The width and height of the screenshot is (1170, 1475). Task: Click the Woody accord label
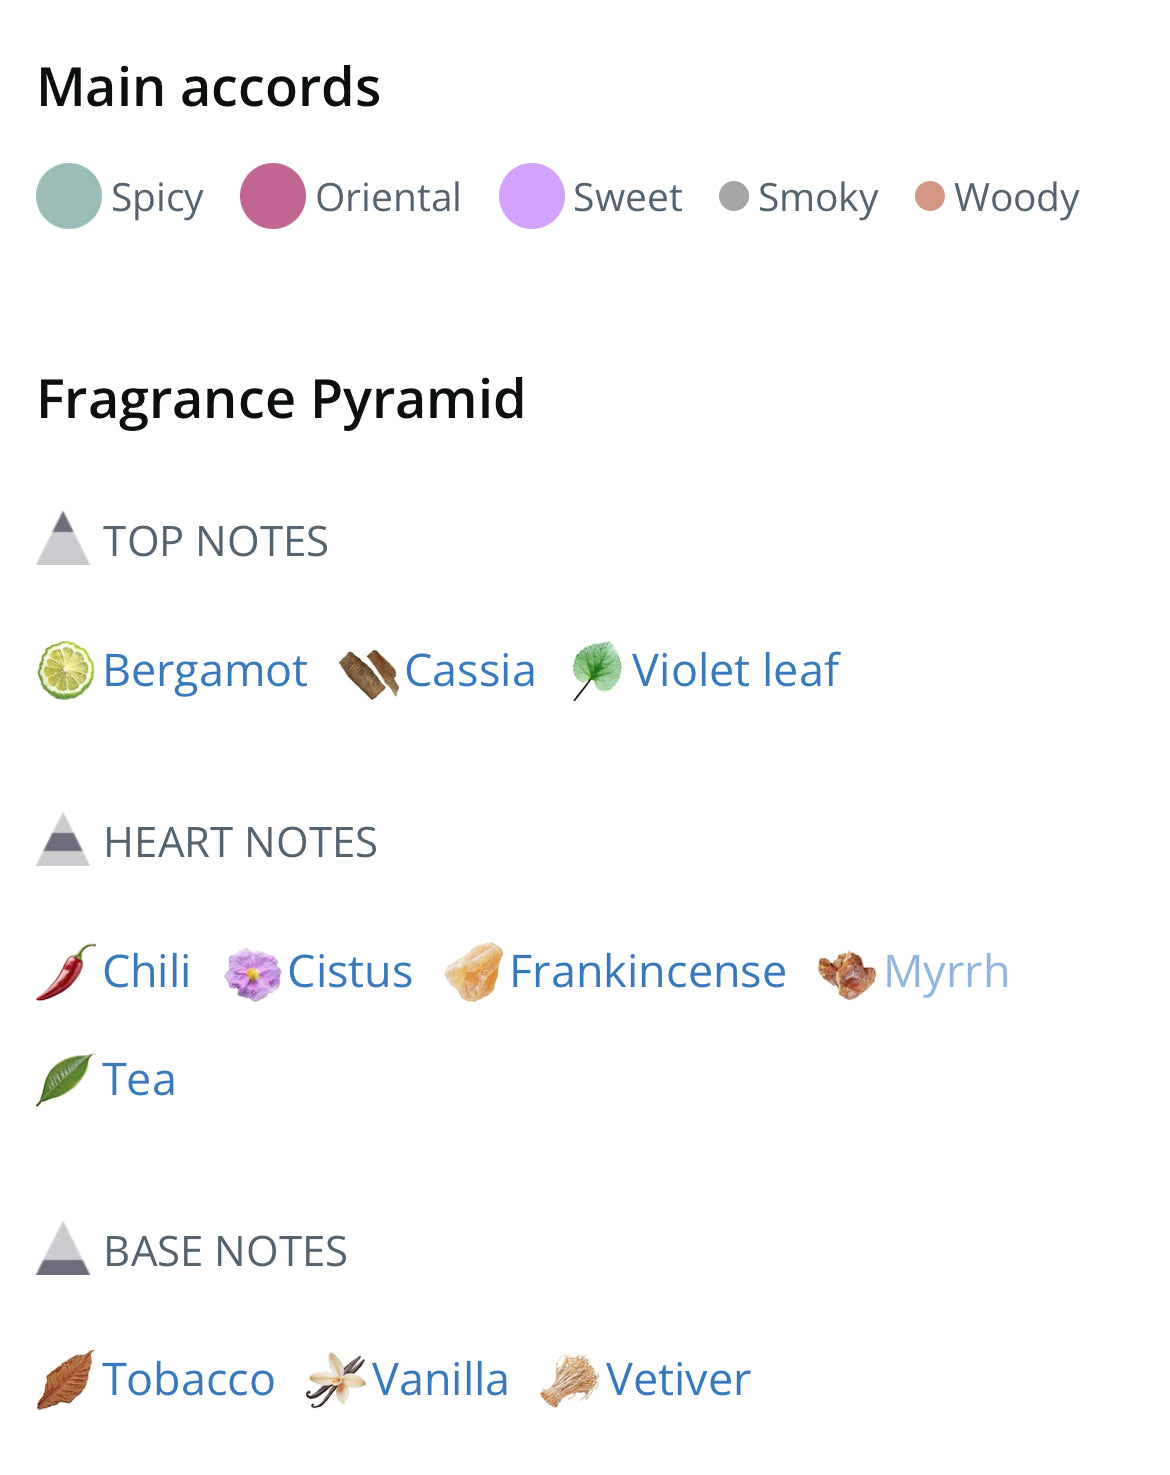point(1016,198)
